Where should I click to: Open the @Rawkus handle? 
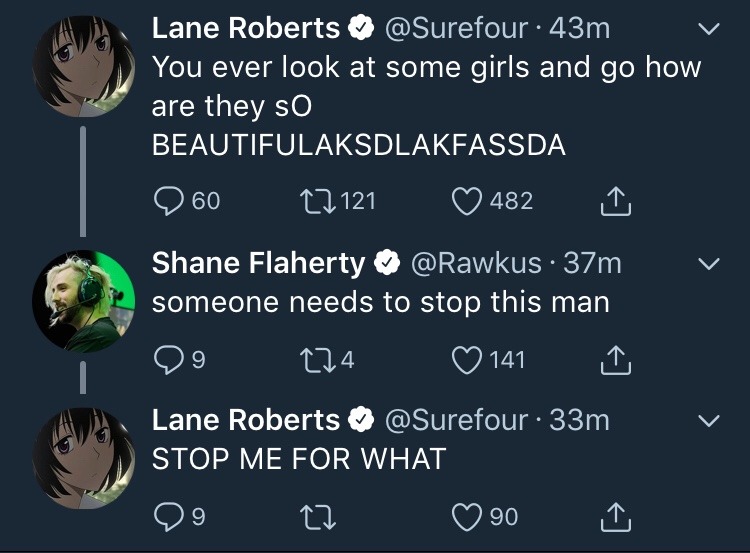(475, 263)
